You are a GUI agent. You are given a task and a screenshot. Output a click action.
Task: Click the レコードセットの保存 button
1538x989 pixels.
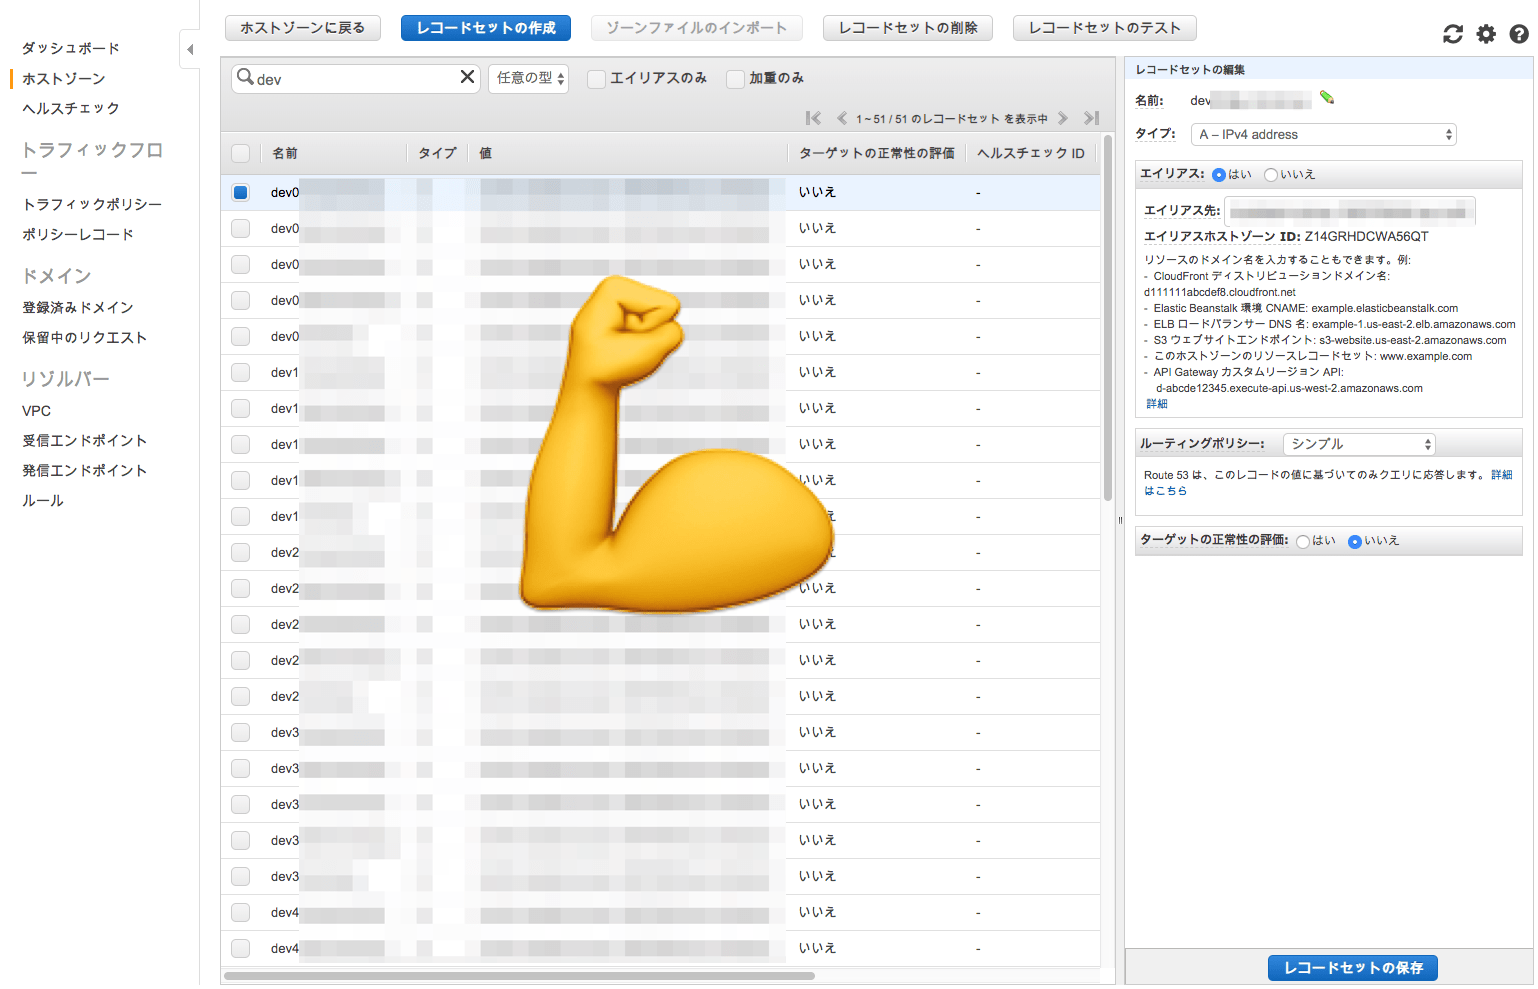coord(1352,968)
